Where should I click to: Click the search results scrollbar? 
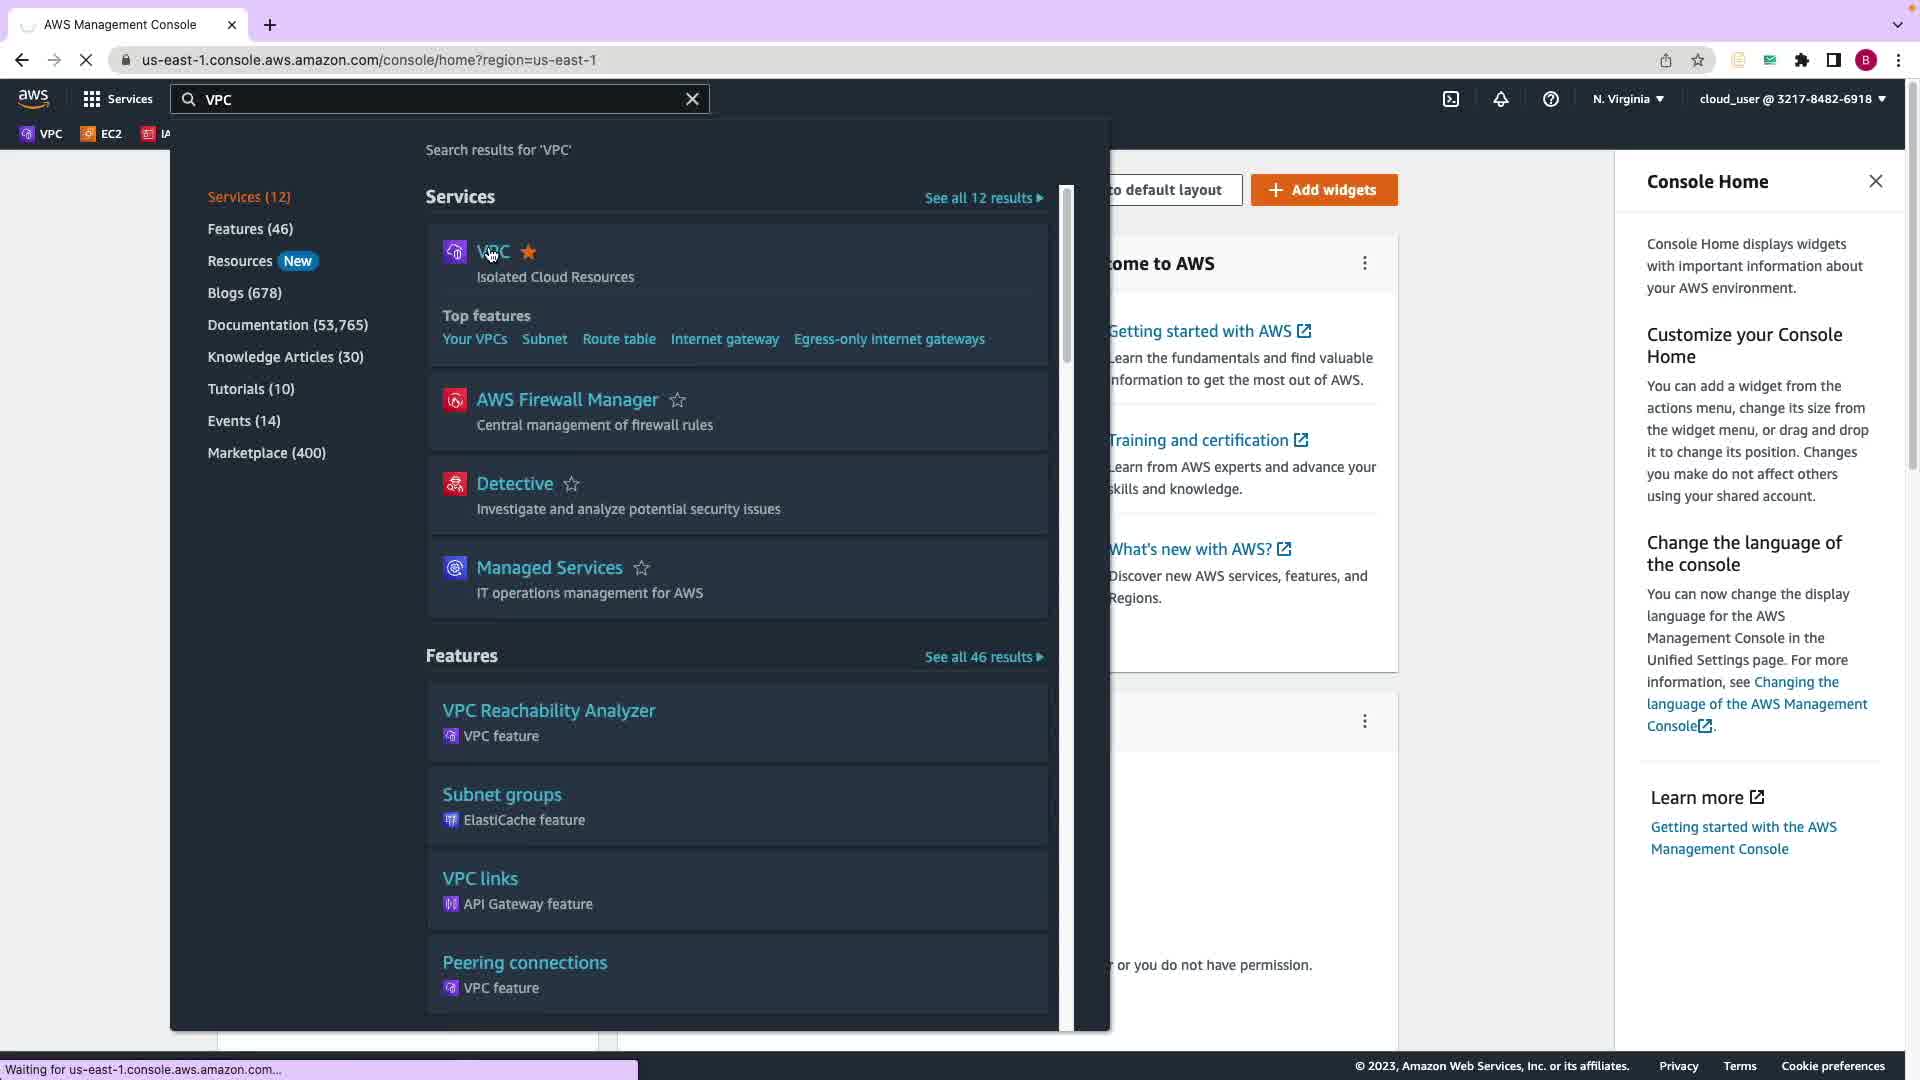coord(1067,275)
